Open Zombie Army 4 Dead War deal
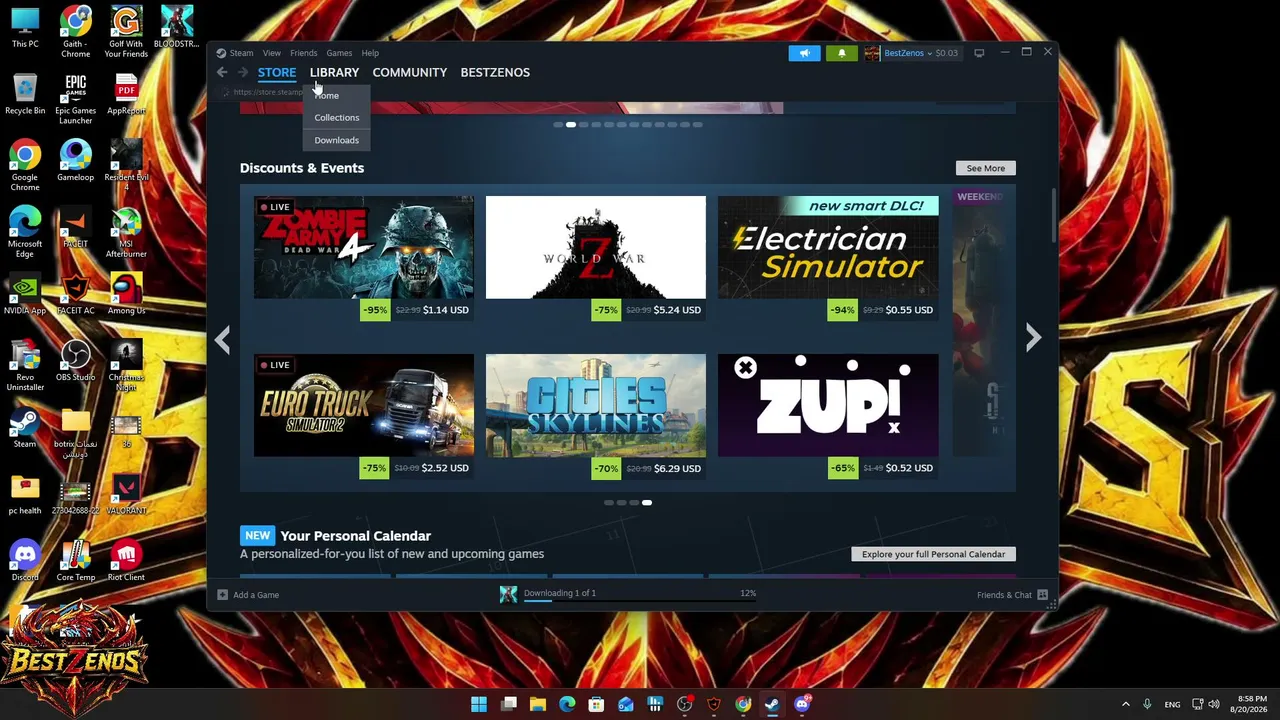This screenshot has height=720, width=1280. coord(364,248)
